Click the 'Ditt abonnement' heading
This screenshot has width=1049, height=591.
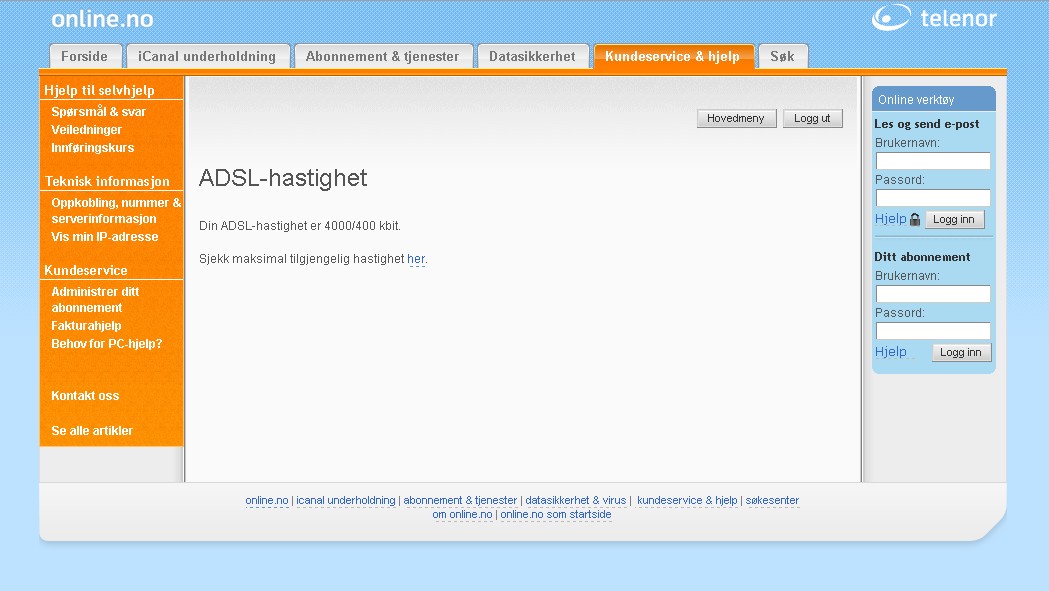point(922,257)
